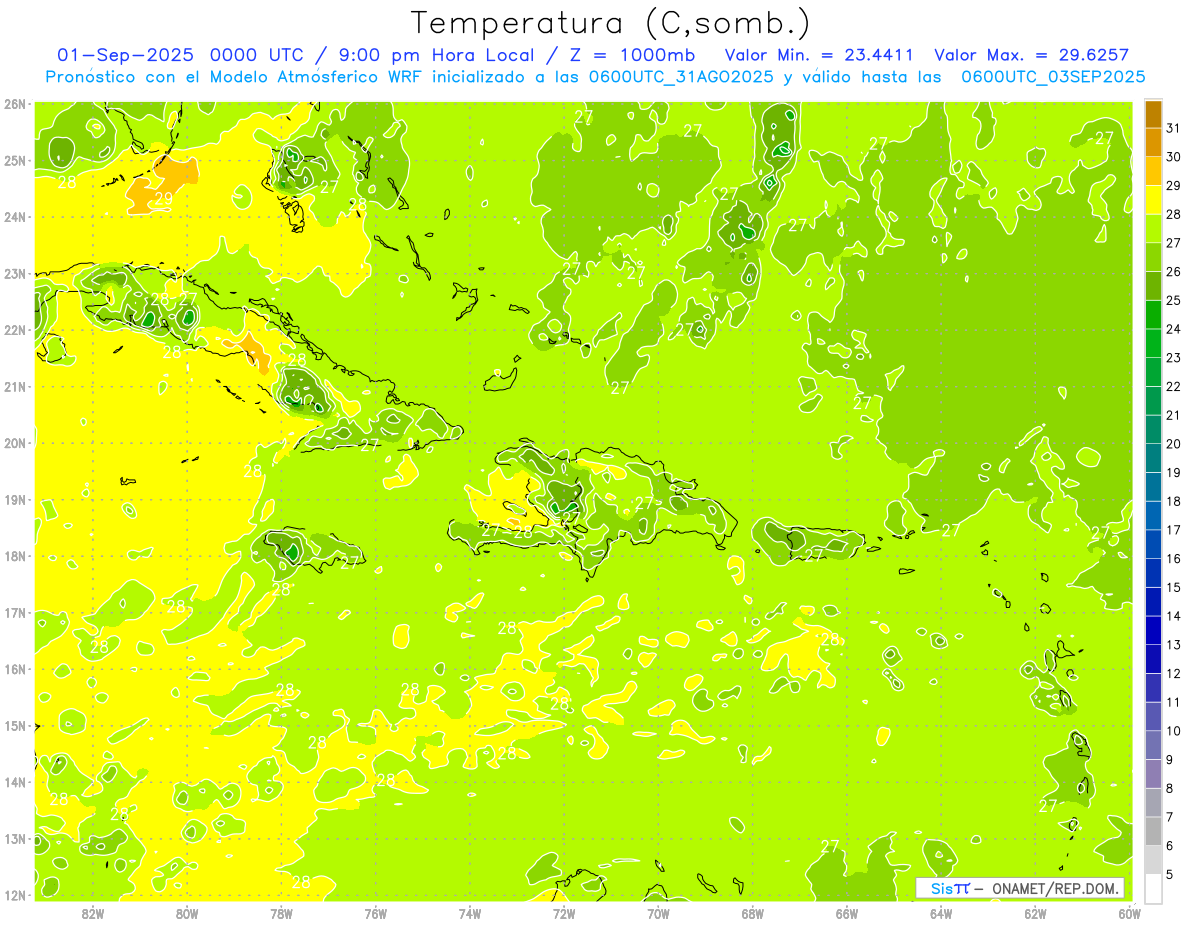Click the teal swatch between 19 and 20
This screenshot has height=927, width=1200.
tap(1153, 458)
